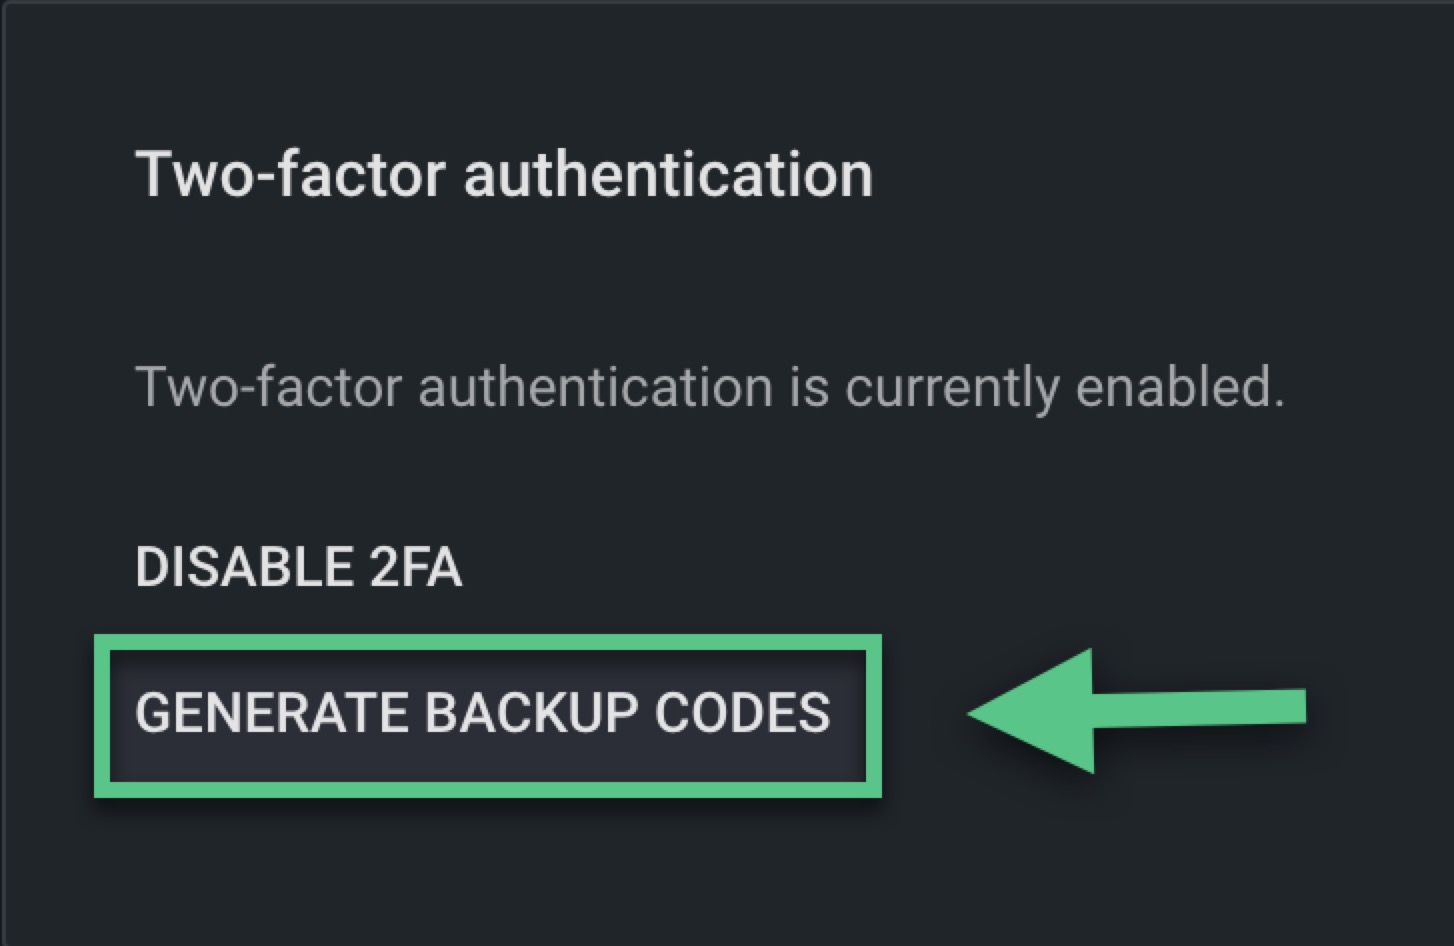
Task: Click the word "authentication" in status sentence
Action: (595, 387)
